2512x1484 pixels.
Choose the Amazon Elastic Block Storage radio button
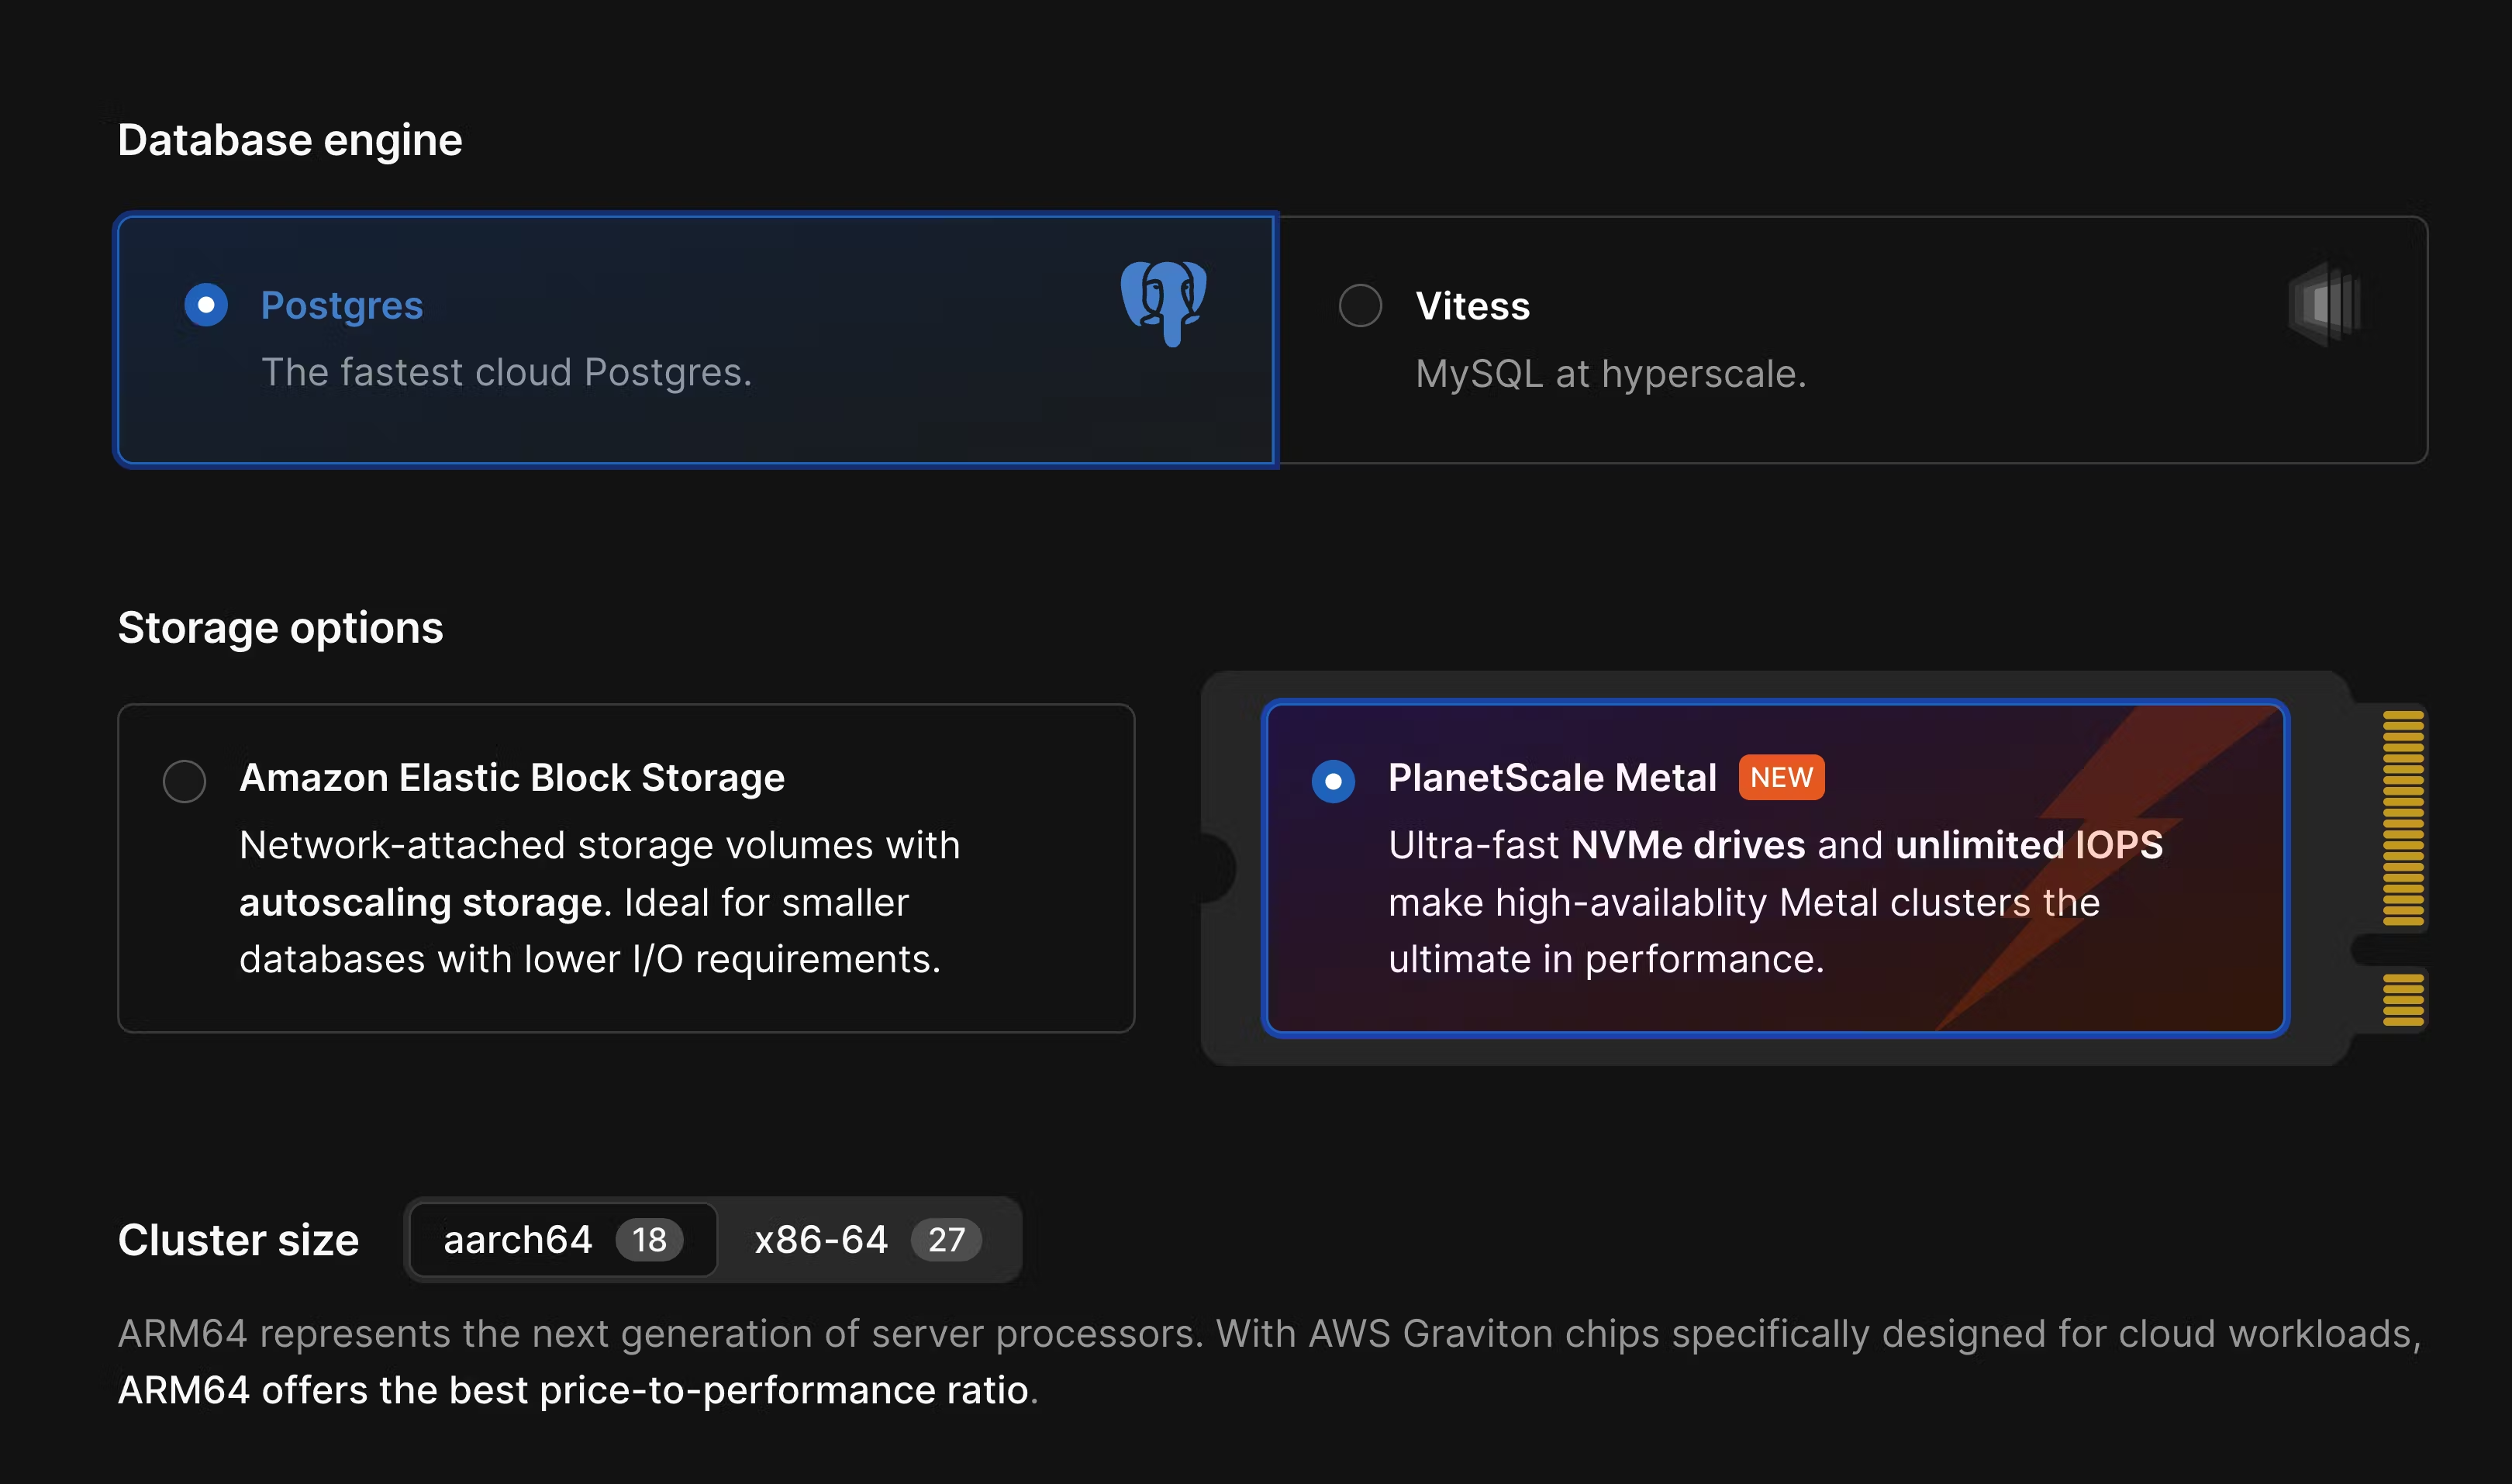[x=184, y=780]
